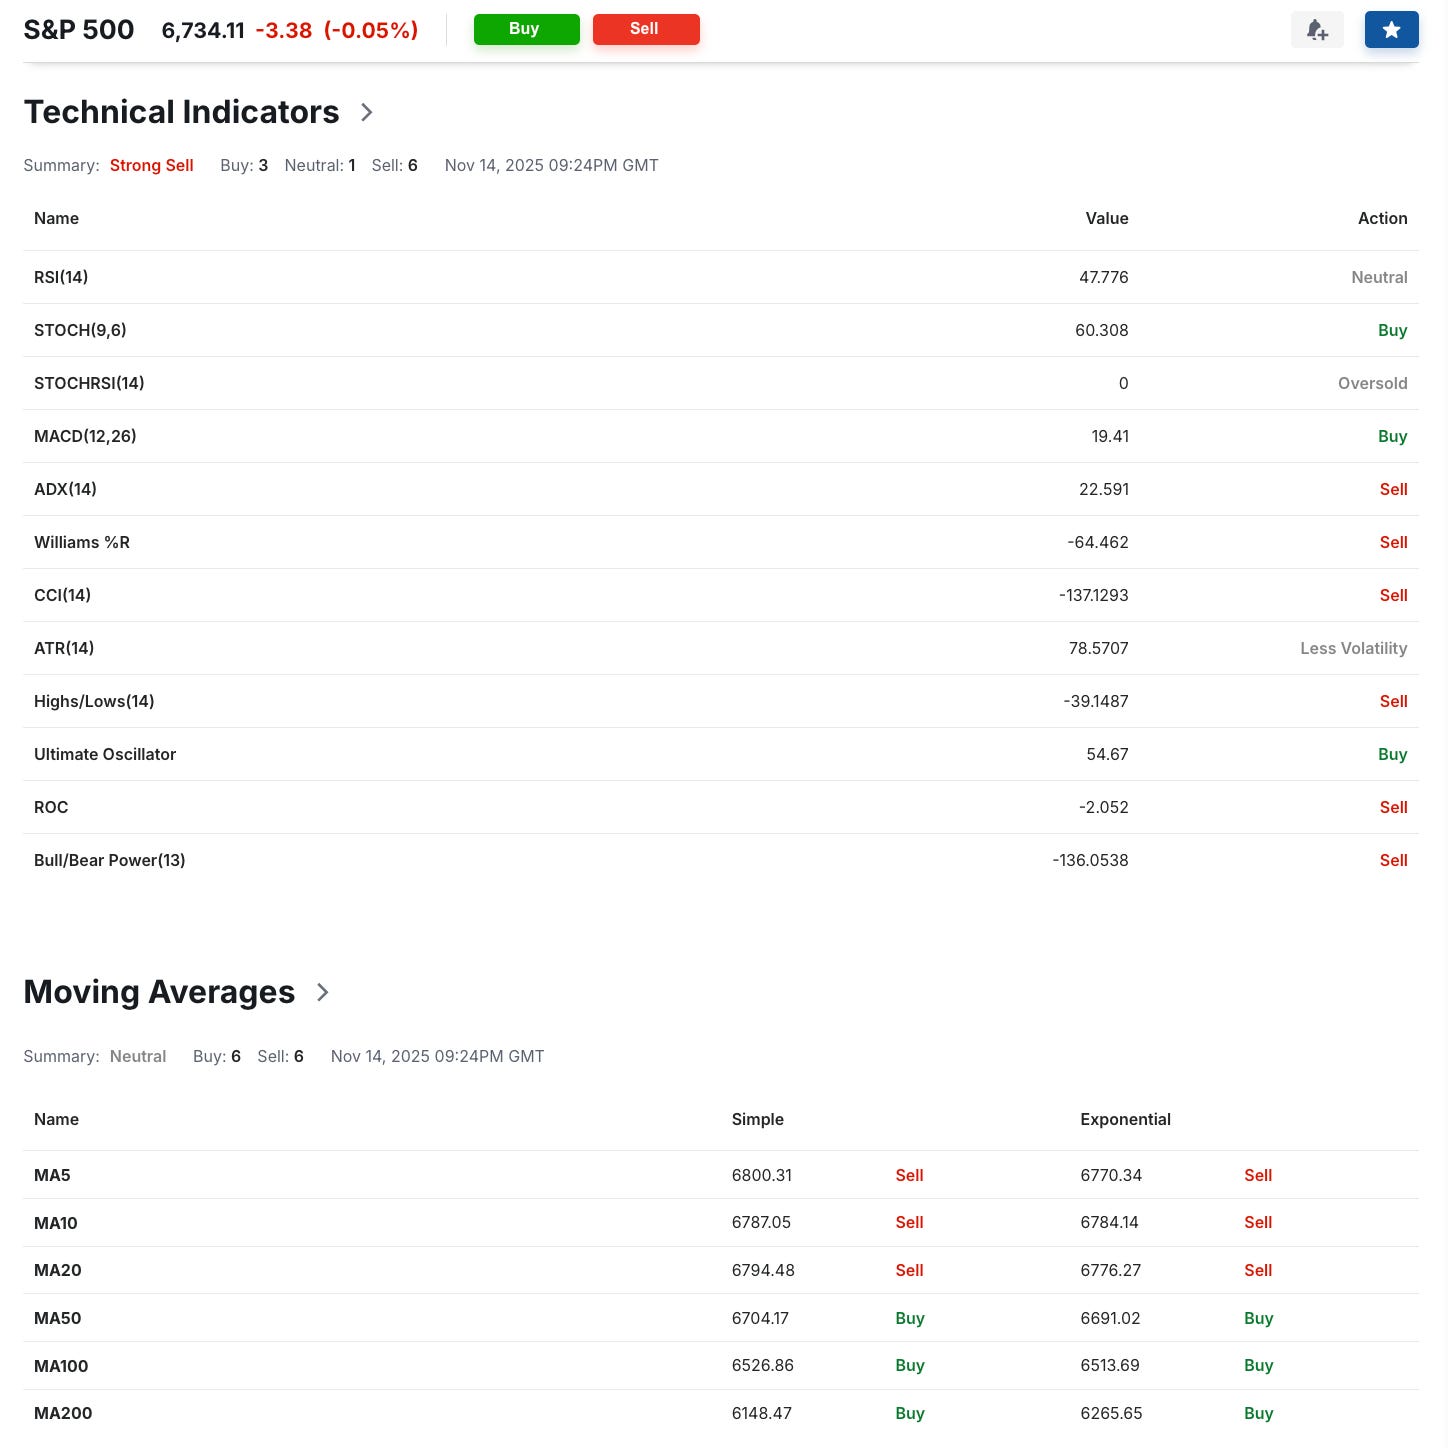Select the STOCHRSI(14) indicator name
The height and width of the screenshot is (1448, 1448).
(89, 383)
